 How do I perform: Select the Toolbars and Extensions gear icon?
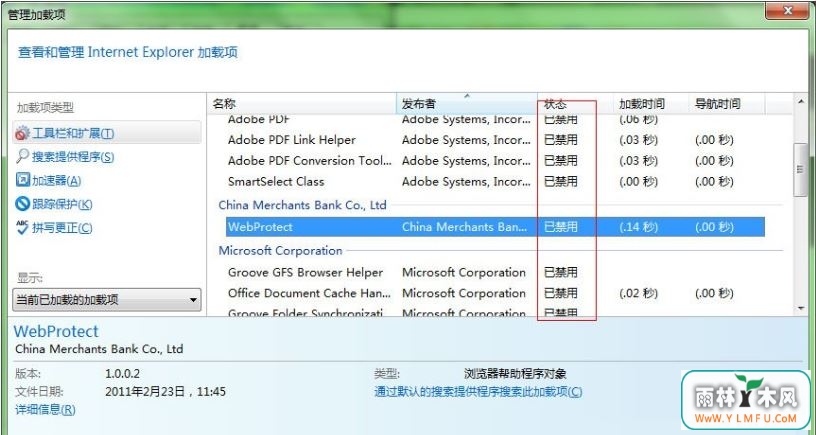tap(22, 134)
